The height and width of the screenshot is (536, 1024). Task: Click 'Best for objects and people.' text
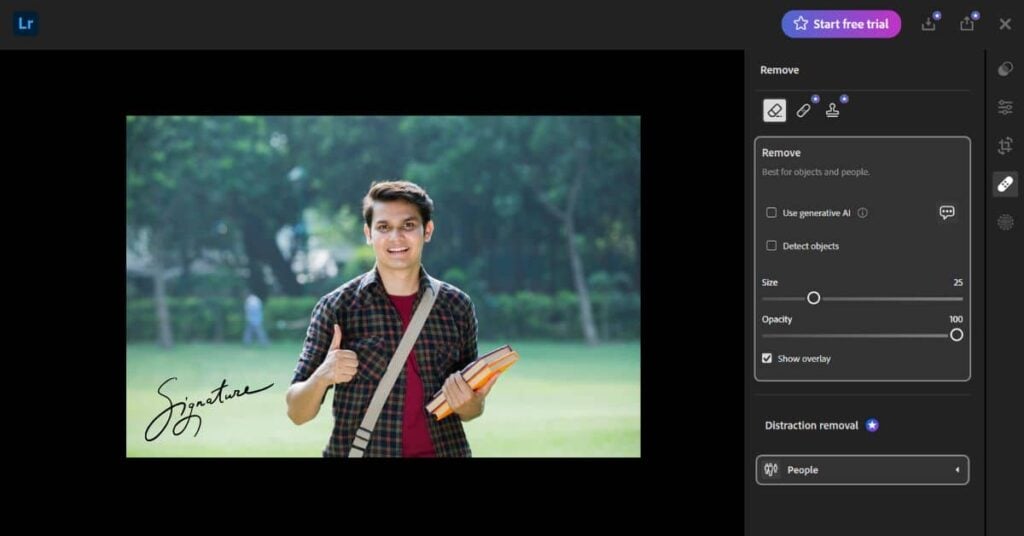[816, 172]
